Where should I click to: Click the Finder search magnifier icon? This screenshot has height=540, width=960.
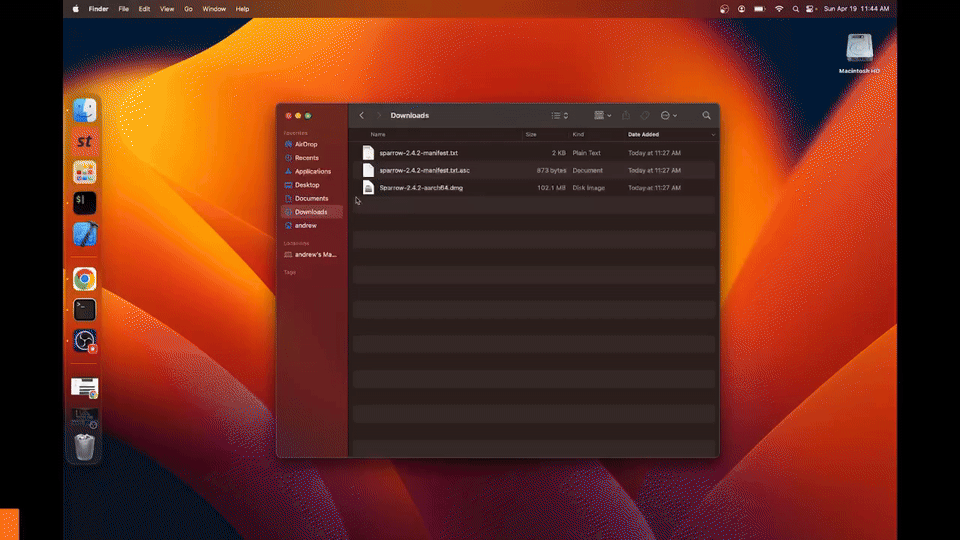706,116
